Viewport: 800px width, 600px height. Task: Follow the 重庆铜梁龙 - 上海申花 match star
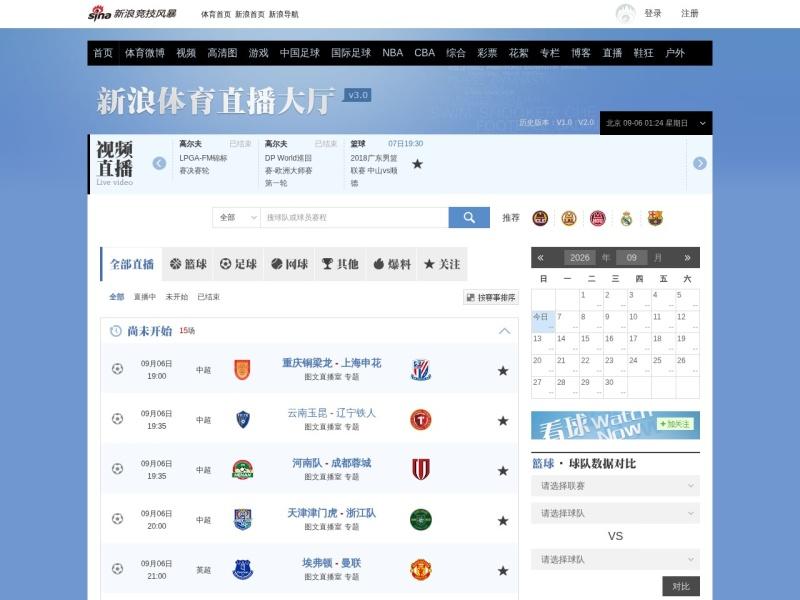503,371
